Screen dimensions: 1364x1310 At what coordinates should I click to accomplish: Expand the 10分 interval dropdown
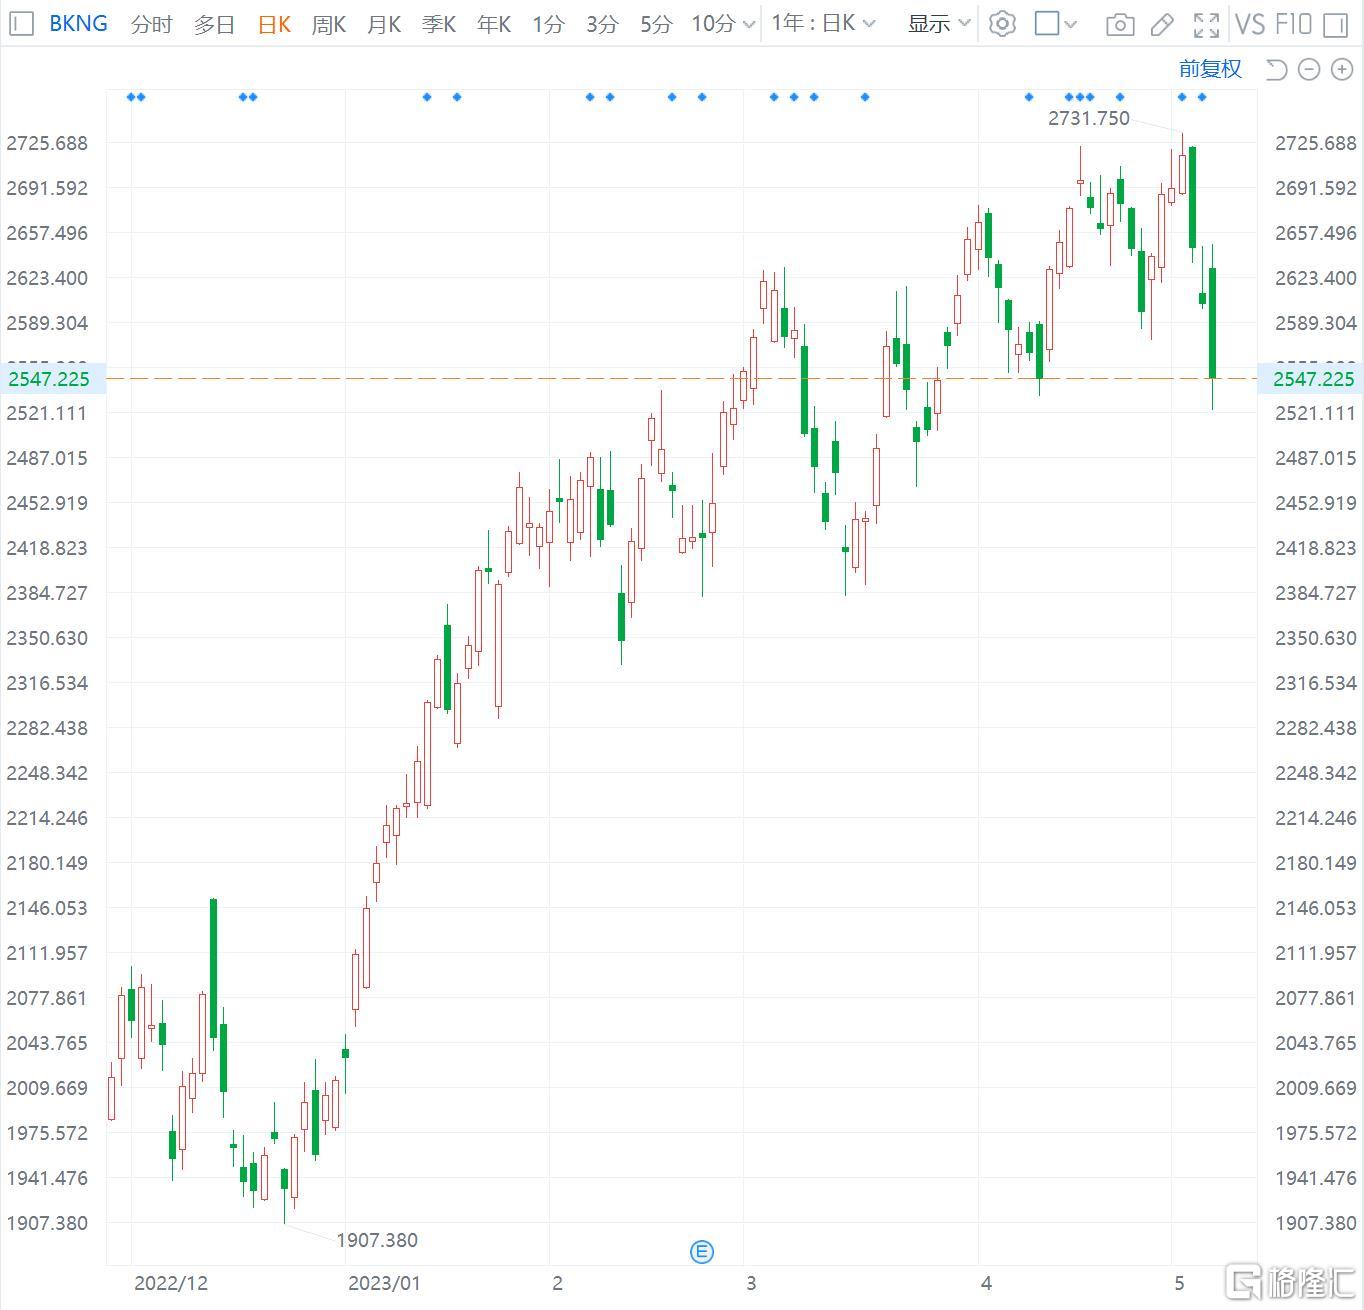(723, 24)
